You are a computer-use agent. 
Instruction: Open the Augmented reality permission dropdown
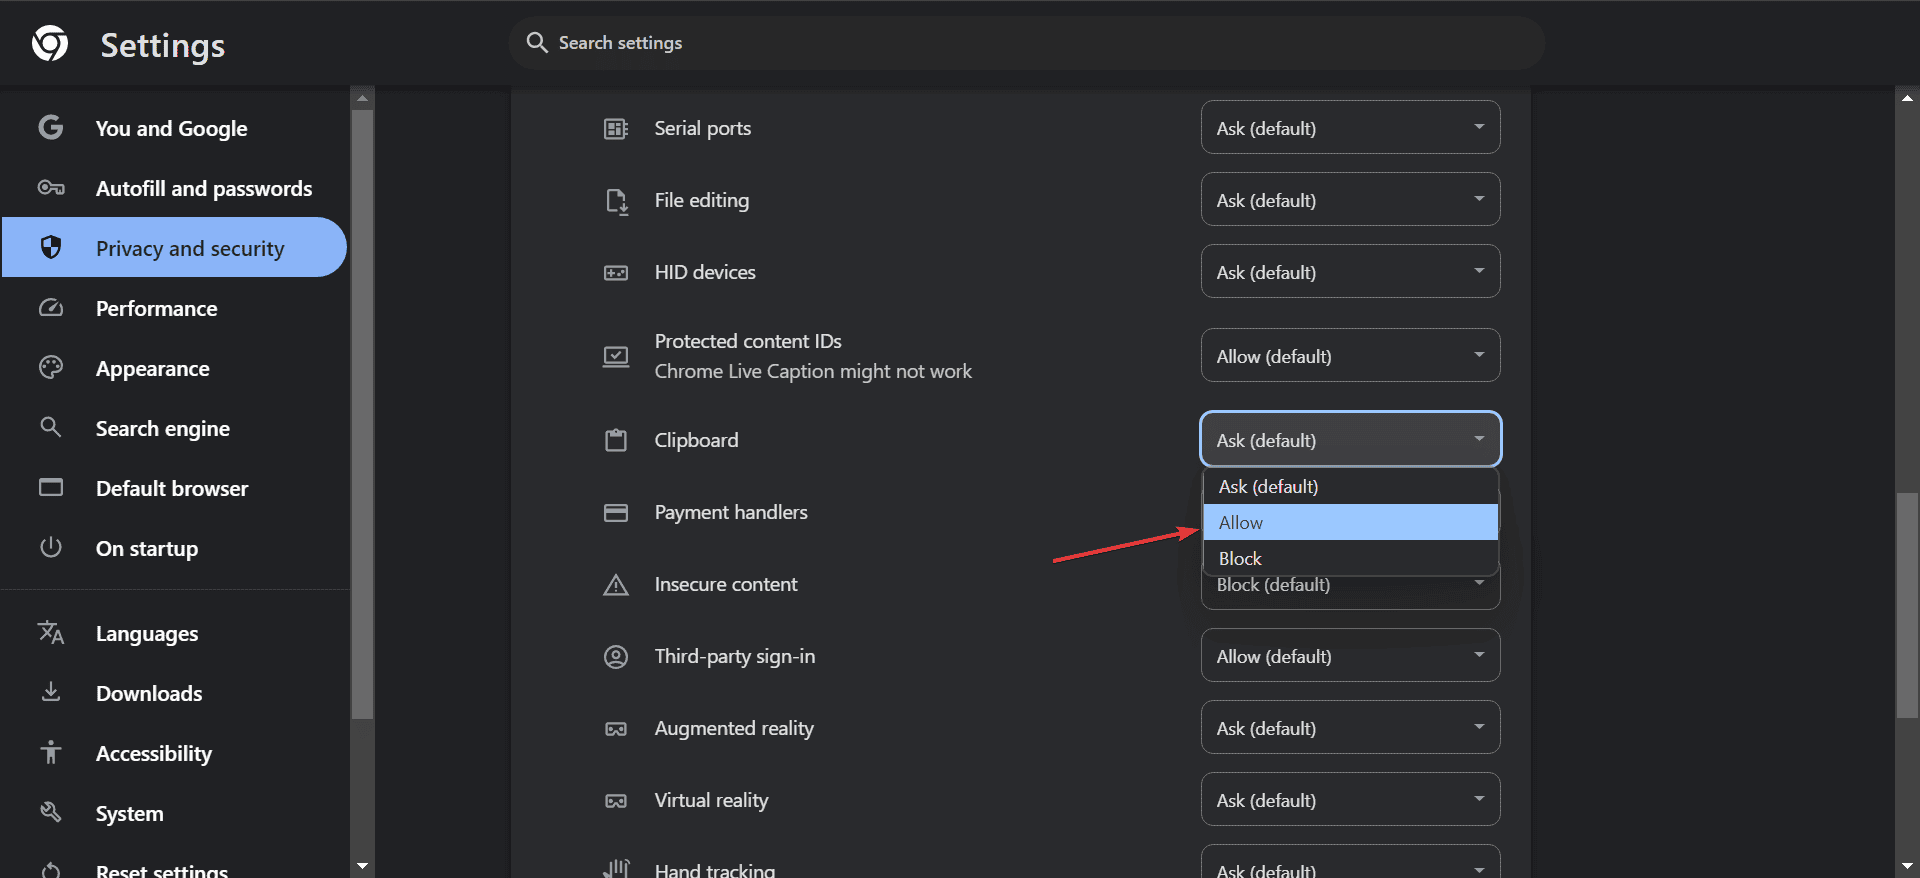[x=1350, y=727]
